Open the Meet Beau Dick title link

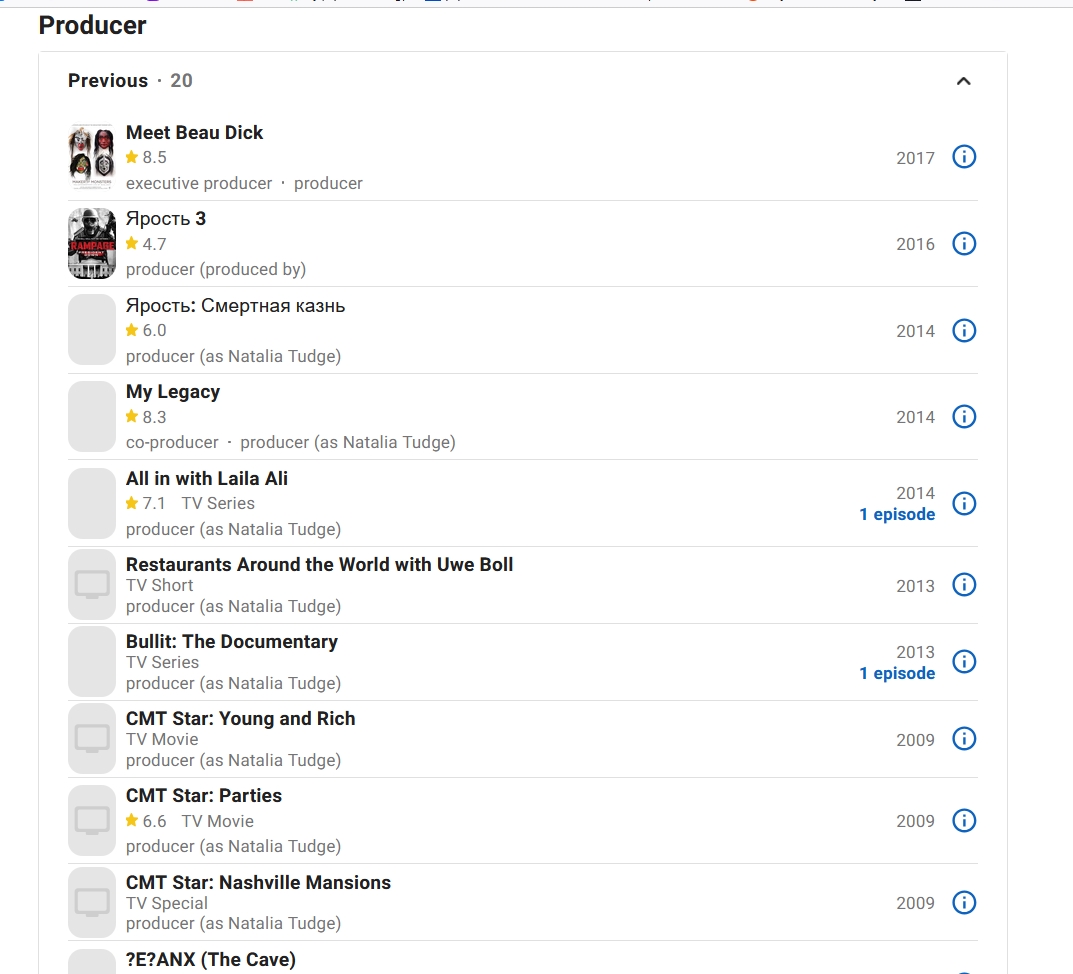(x=194, y=133)
